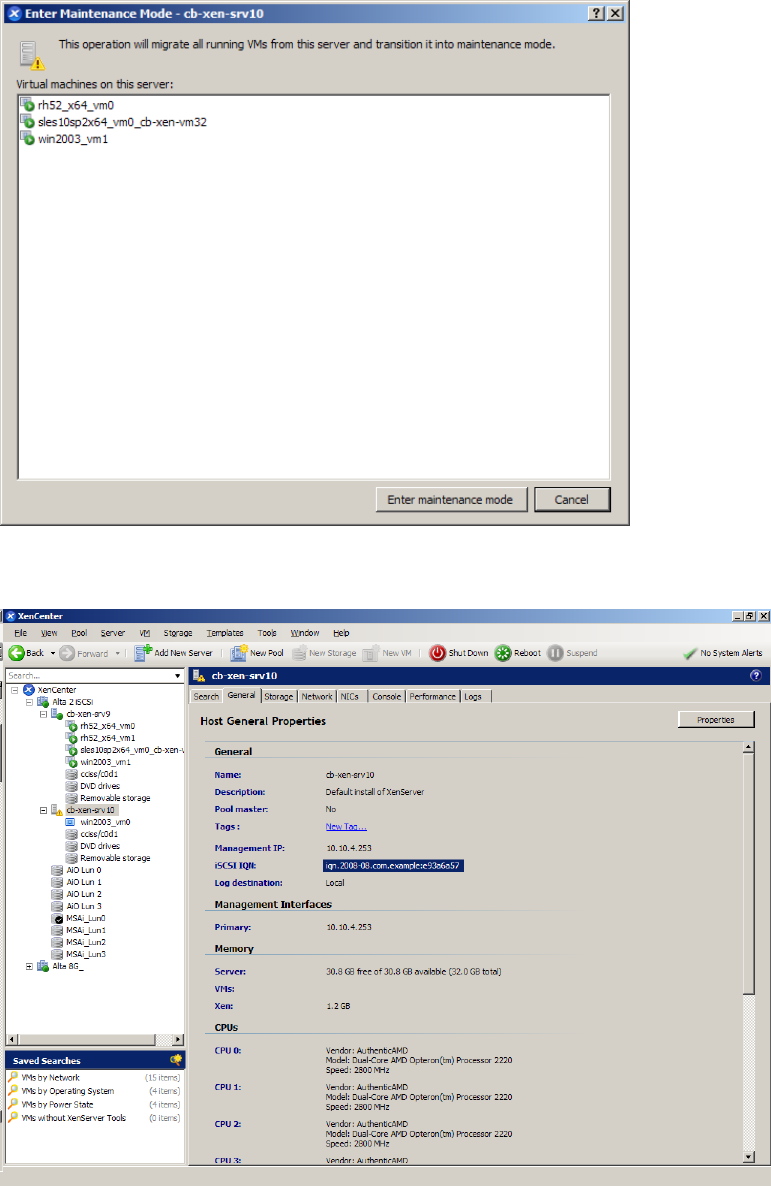Click the New Pool toolbar icon
Screen dimensions: 771x1186
coord(239,653)
